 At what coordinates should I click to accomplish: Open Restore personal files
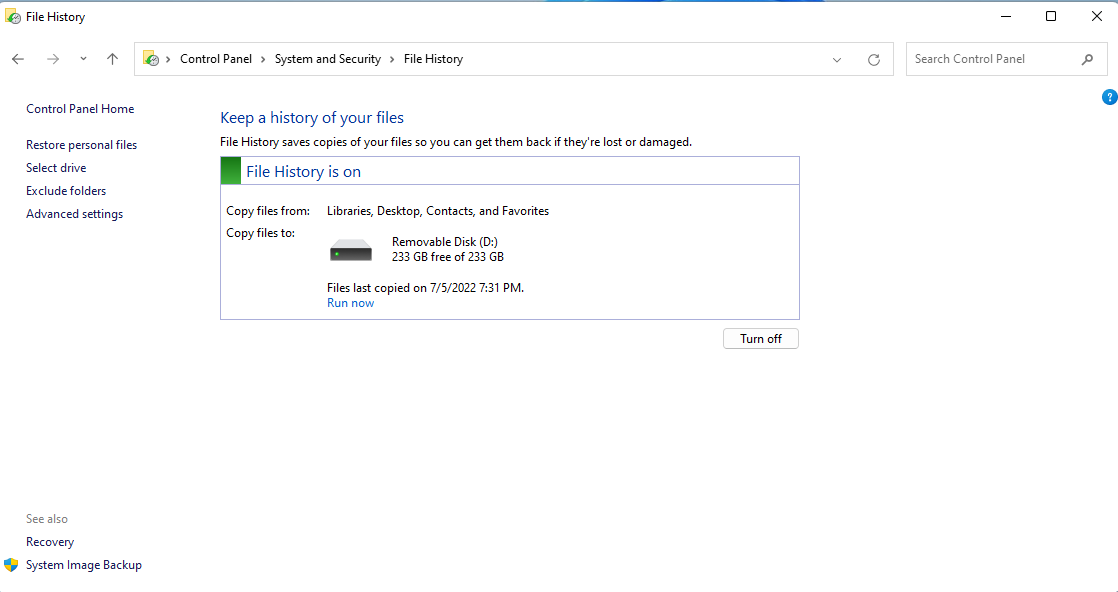pyautogui.click(x=81, y=145)
